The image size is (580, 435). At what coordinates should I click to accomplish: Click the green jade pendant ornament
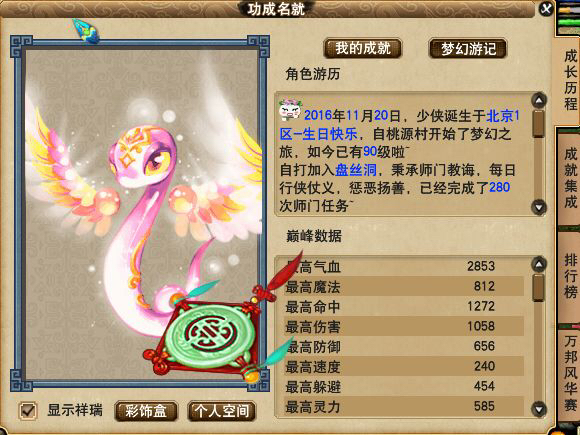[x=209, y=337]
